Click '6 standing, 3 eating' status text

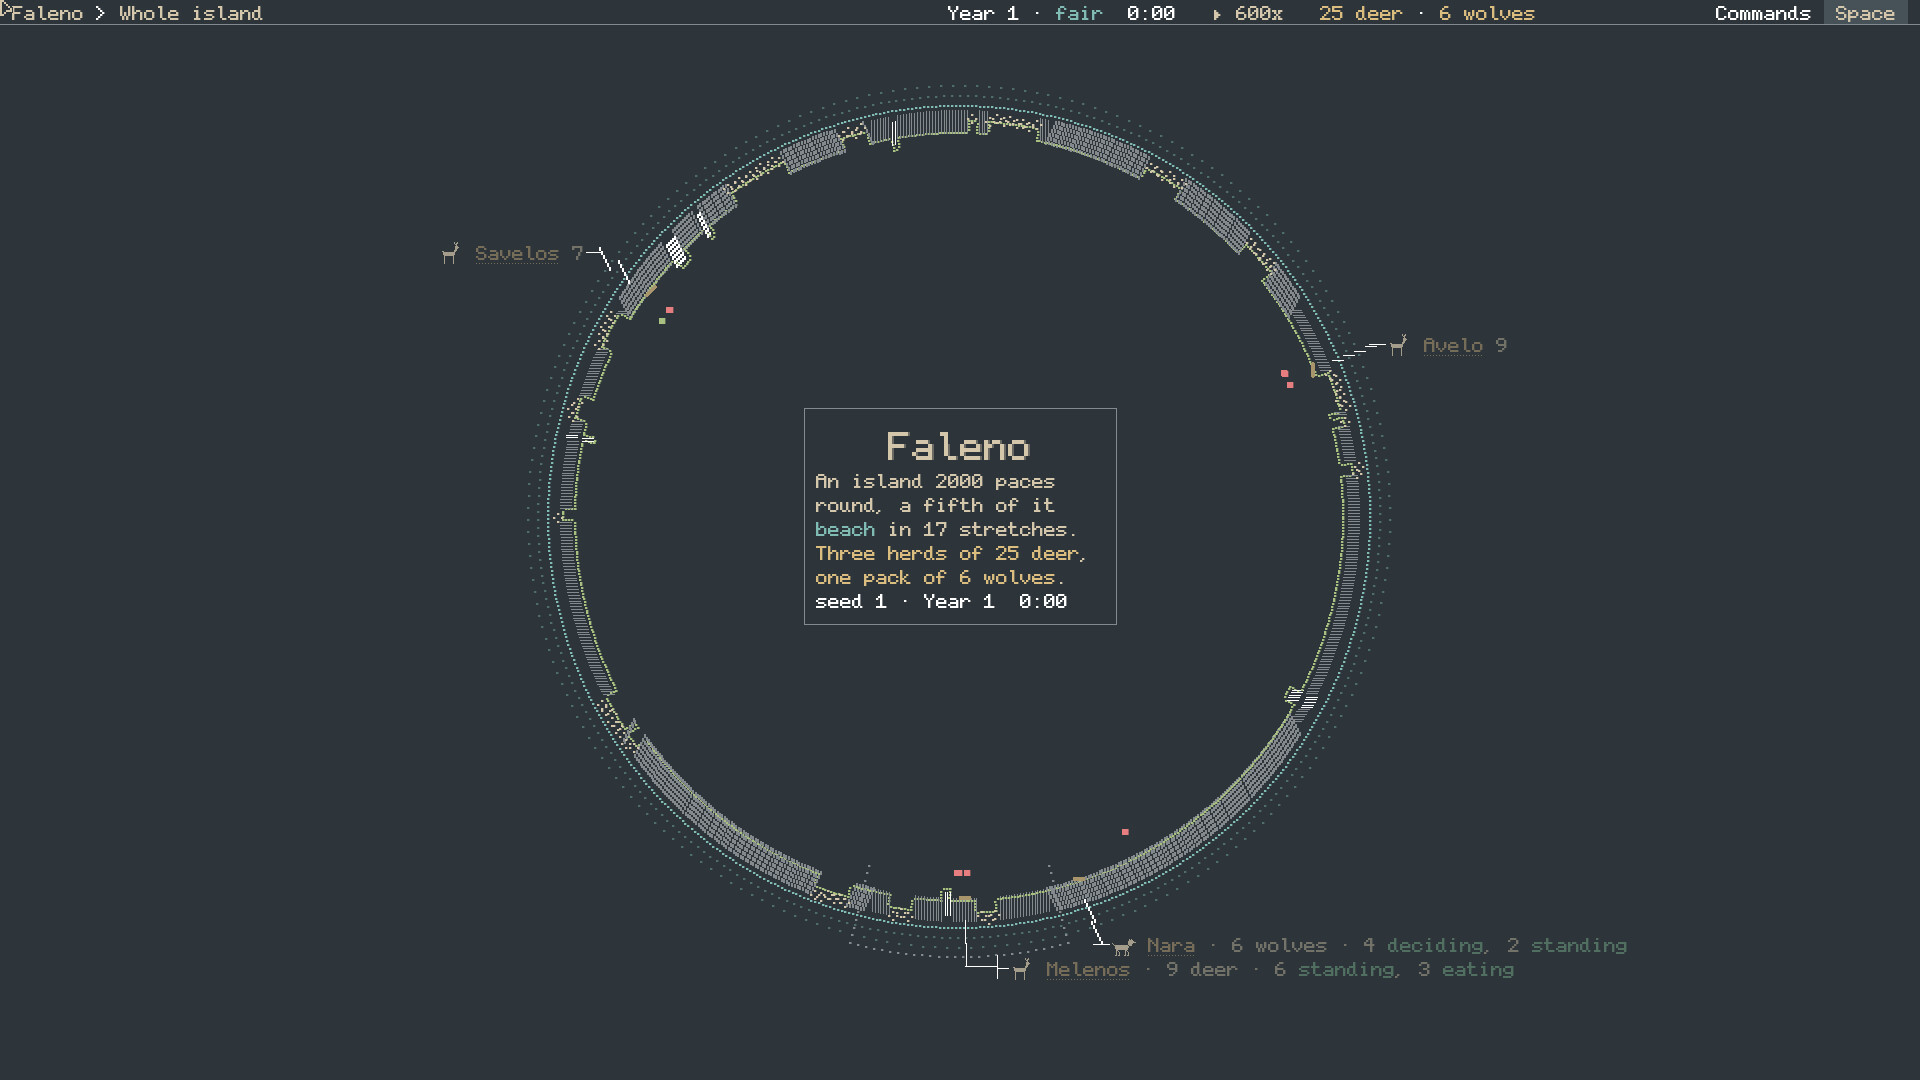[1393, 970]
